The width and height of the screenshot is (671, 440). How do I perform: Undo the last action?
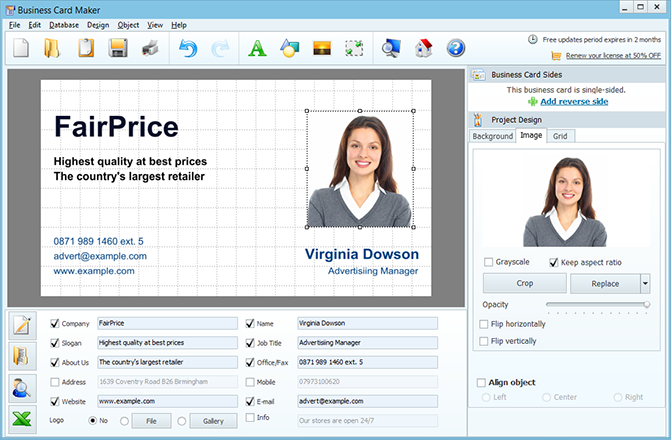coord(188,48)
